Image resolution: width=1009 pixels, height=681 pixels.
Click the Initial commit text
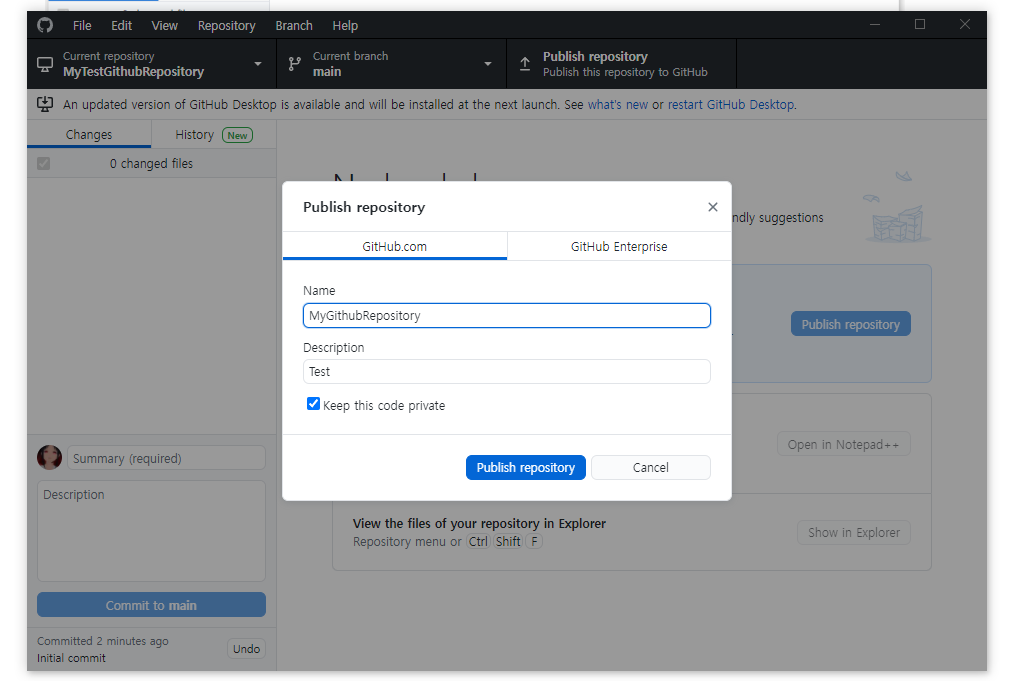coord(71,658)
